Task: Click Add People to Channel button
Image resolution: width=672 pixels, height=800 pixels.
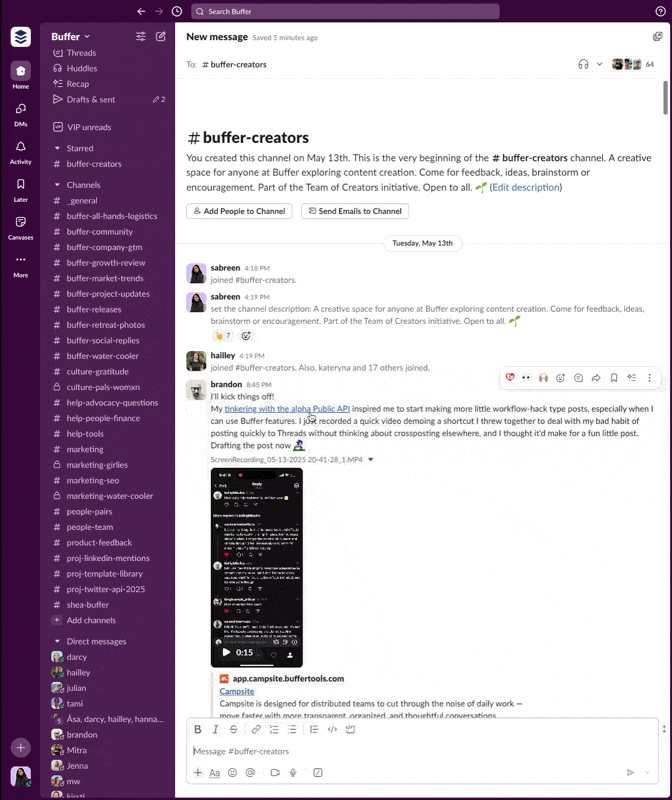Action: (239, 211)
